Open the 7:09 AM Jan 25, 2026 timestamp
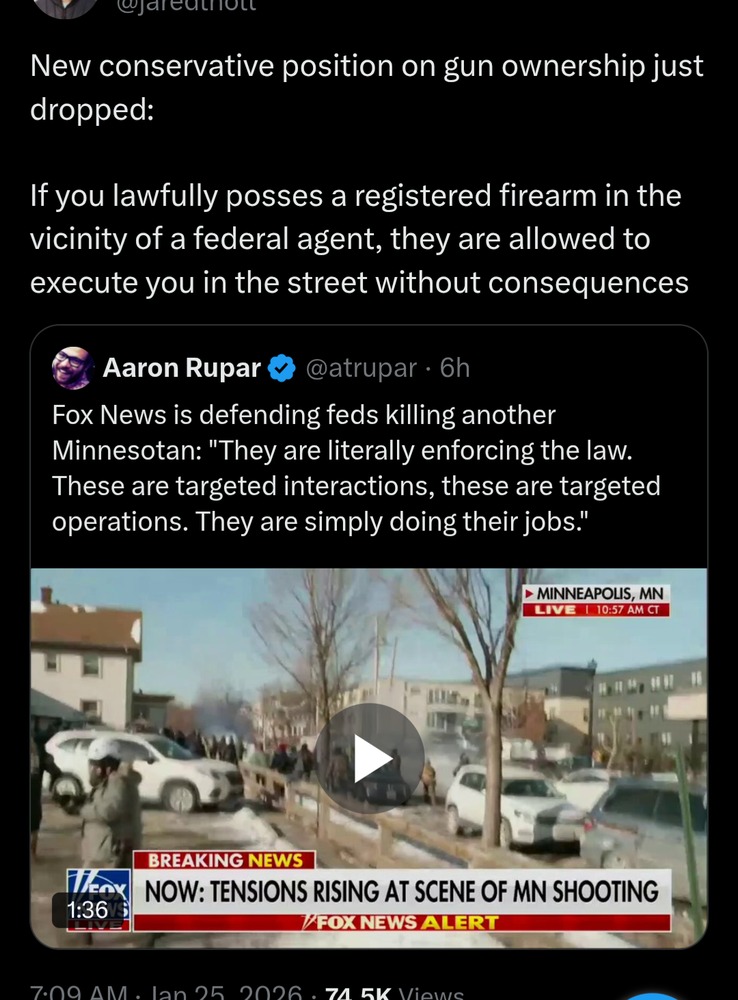 pyautogui.click(x=166, y=992)
